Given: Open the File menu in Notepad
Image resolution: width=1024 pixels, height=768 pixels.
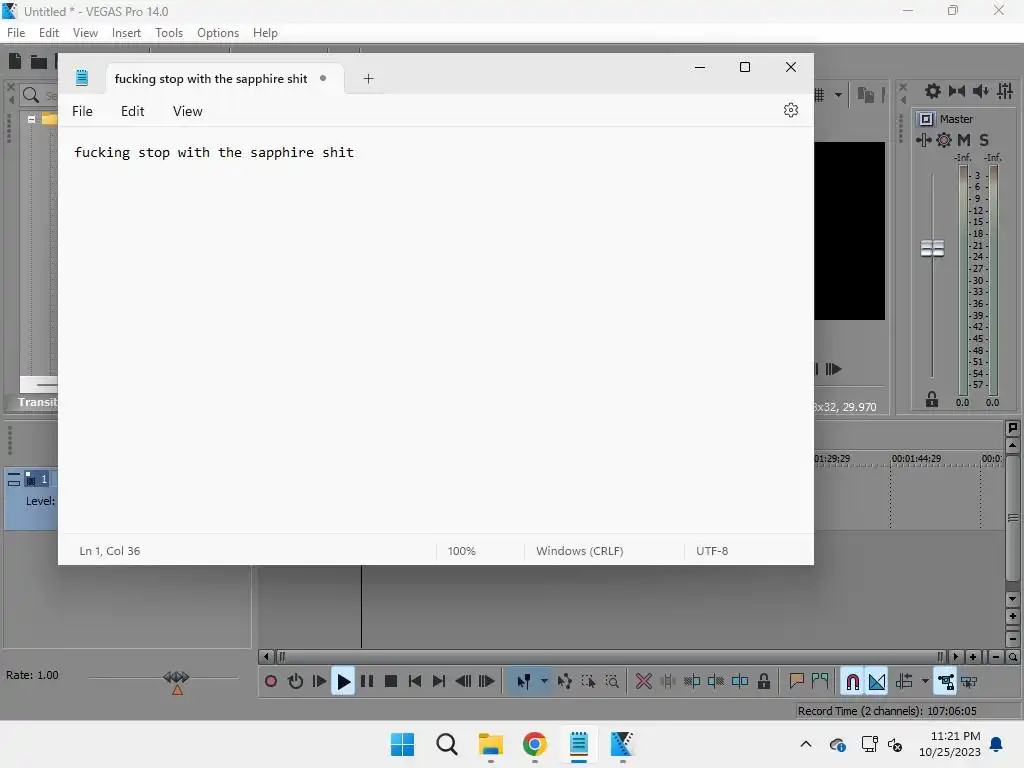Looking at the screenshot, I should (x=82, y=111).
